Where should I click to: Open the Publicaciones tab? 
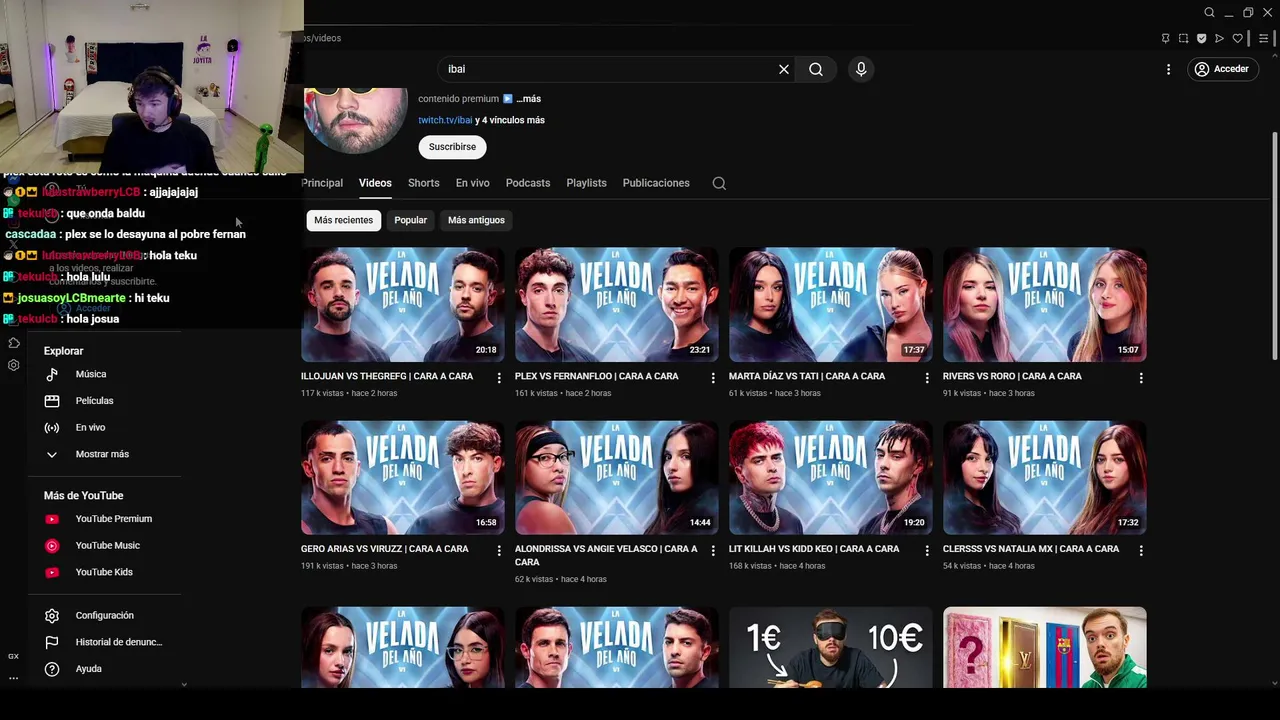tap(656, 183)
